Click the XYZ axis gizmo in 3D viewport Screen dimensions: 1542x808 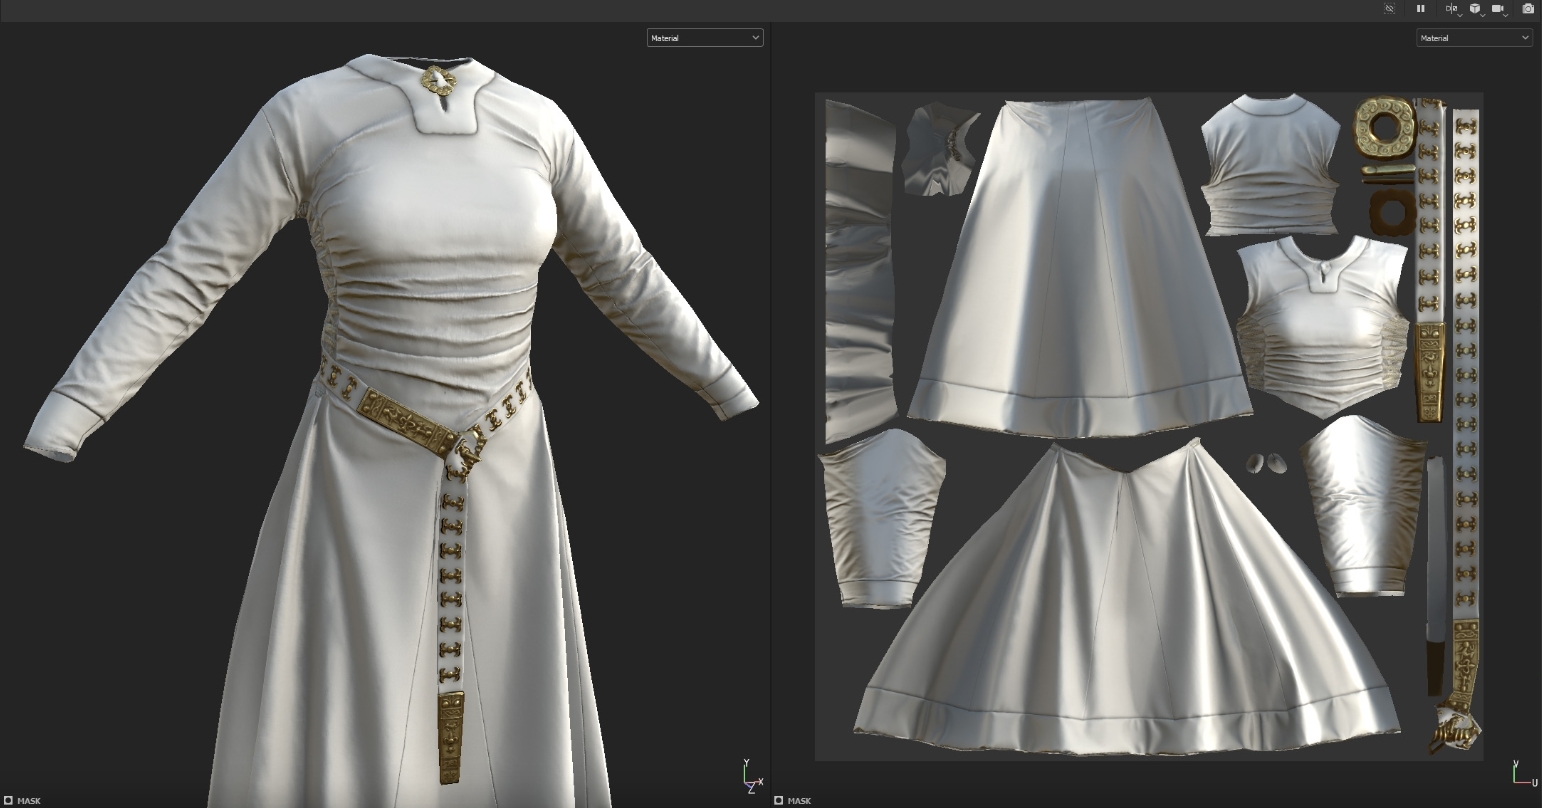click(751, 778)
